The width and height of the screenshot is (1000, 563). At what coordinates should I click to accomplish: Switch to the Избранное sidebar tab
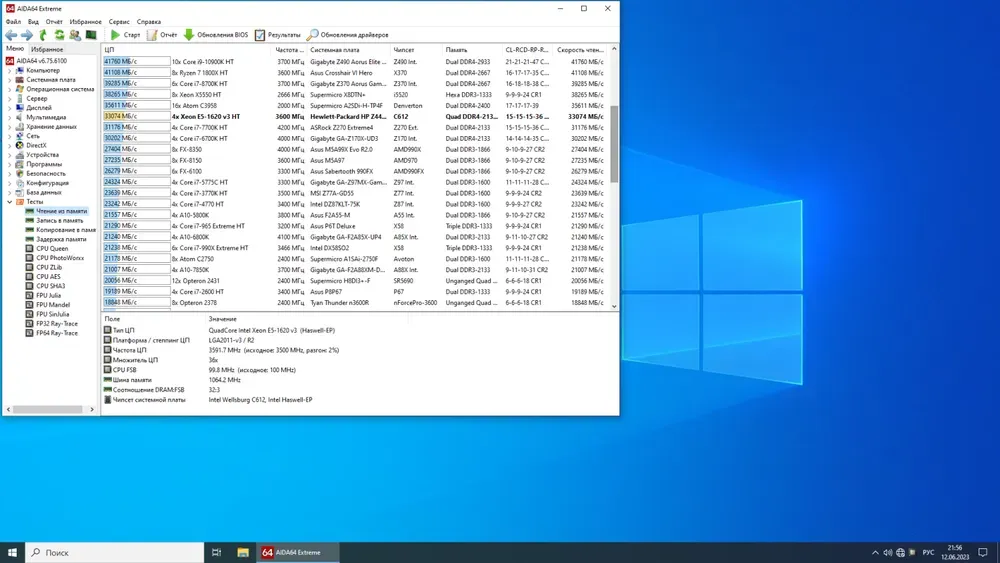point(46,49)
